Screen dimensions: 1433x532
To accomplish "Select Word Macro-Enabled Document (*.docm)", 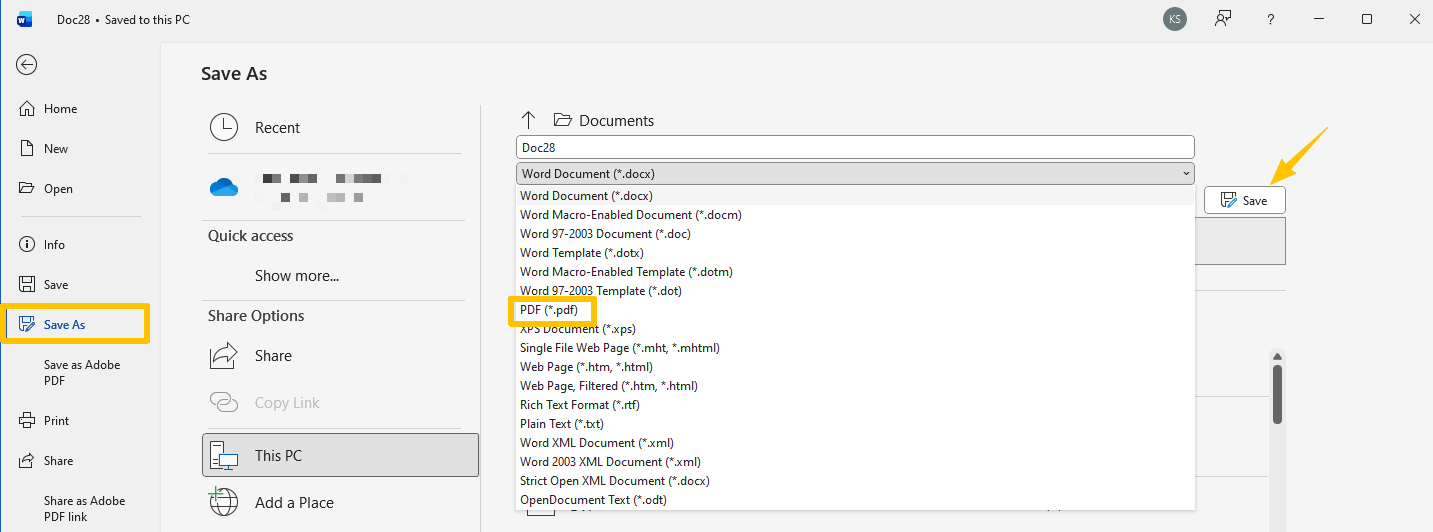I will 855,215.
